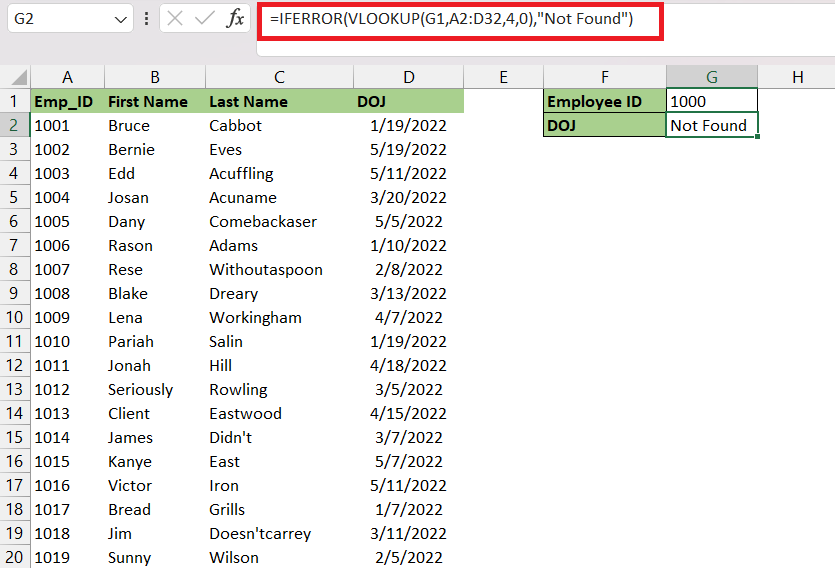Select row 20 header
This screenshot has height=568, width=835.
(15, 557)
